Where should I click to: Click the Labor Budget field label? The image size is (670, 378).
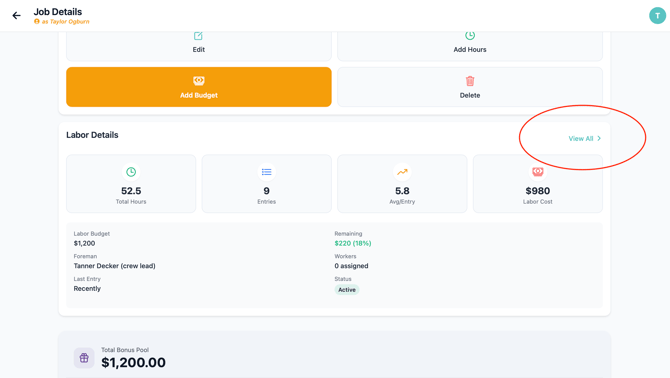click(91, 234)
